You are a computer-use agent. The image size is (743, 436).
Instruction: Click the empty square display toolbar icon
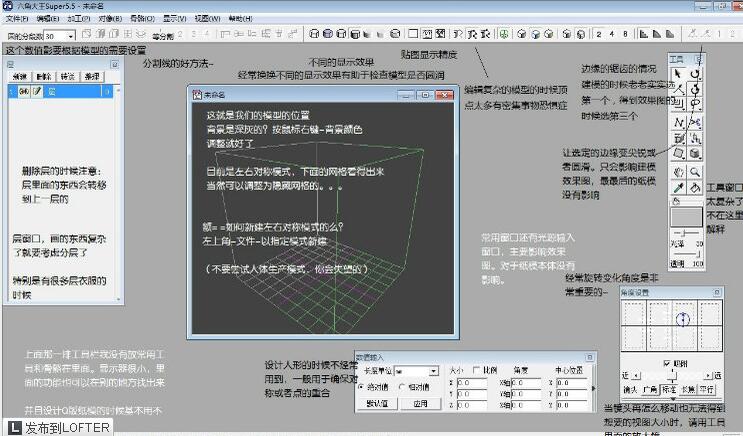coord(413,34)
